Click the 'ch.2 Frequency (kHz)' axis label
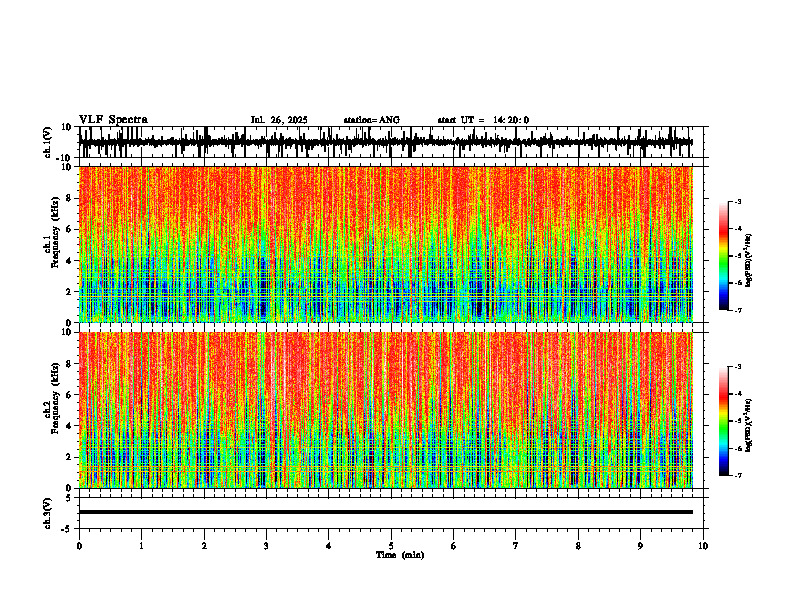 point(52,398)
